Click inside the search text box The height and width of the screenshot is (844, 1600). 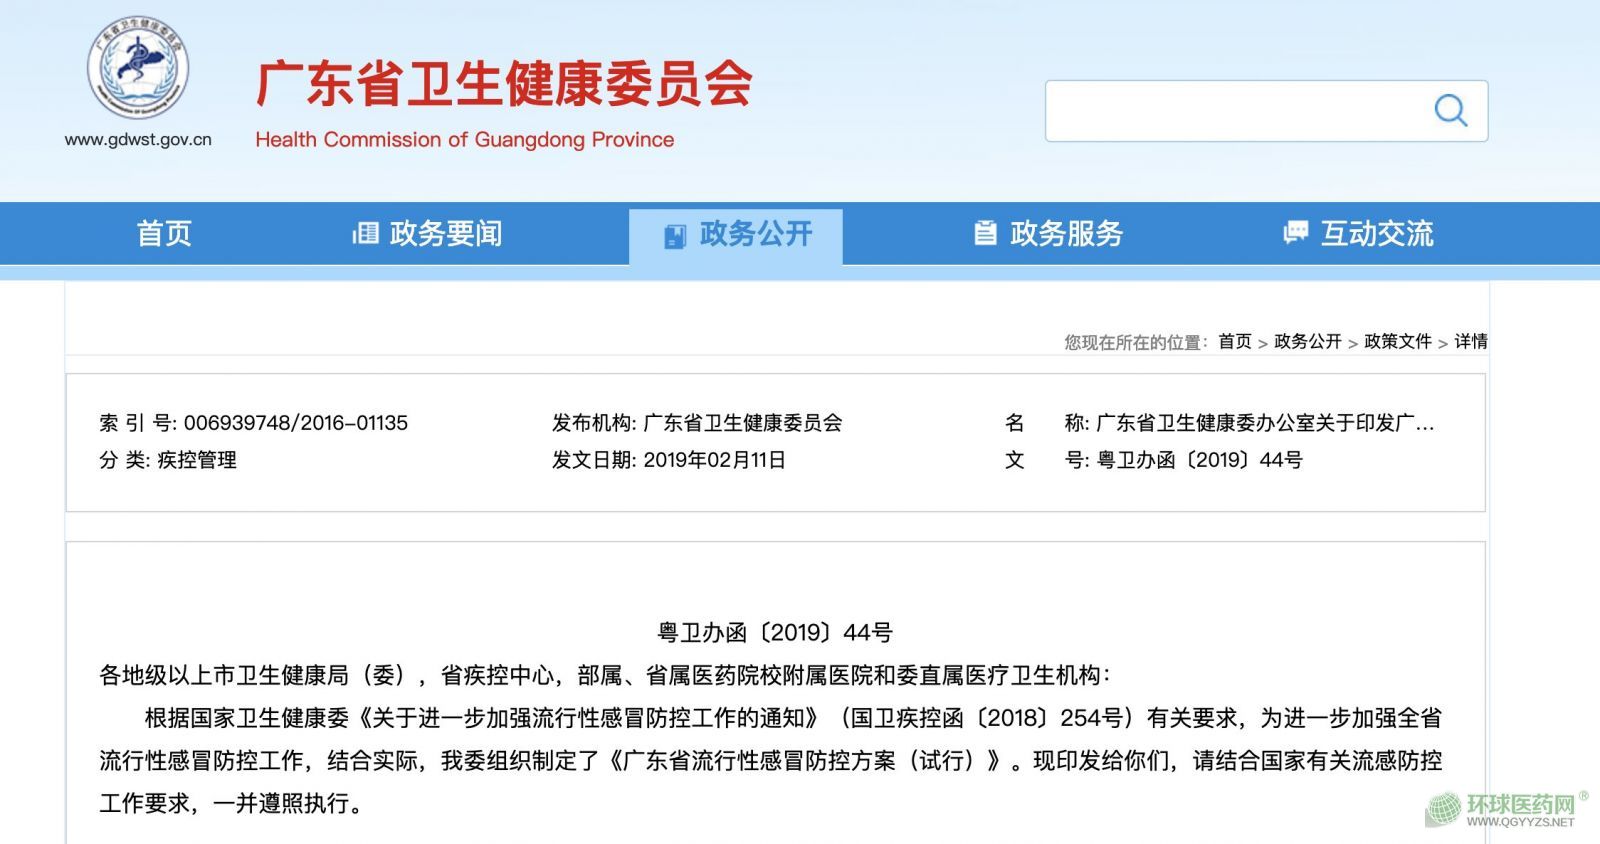pos(1235,110)
